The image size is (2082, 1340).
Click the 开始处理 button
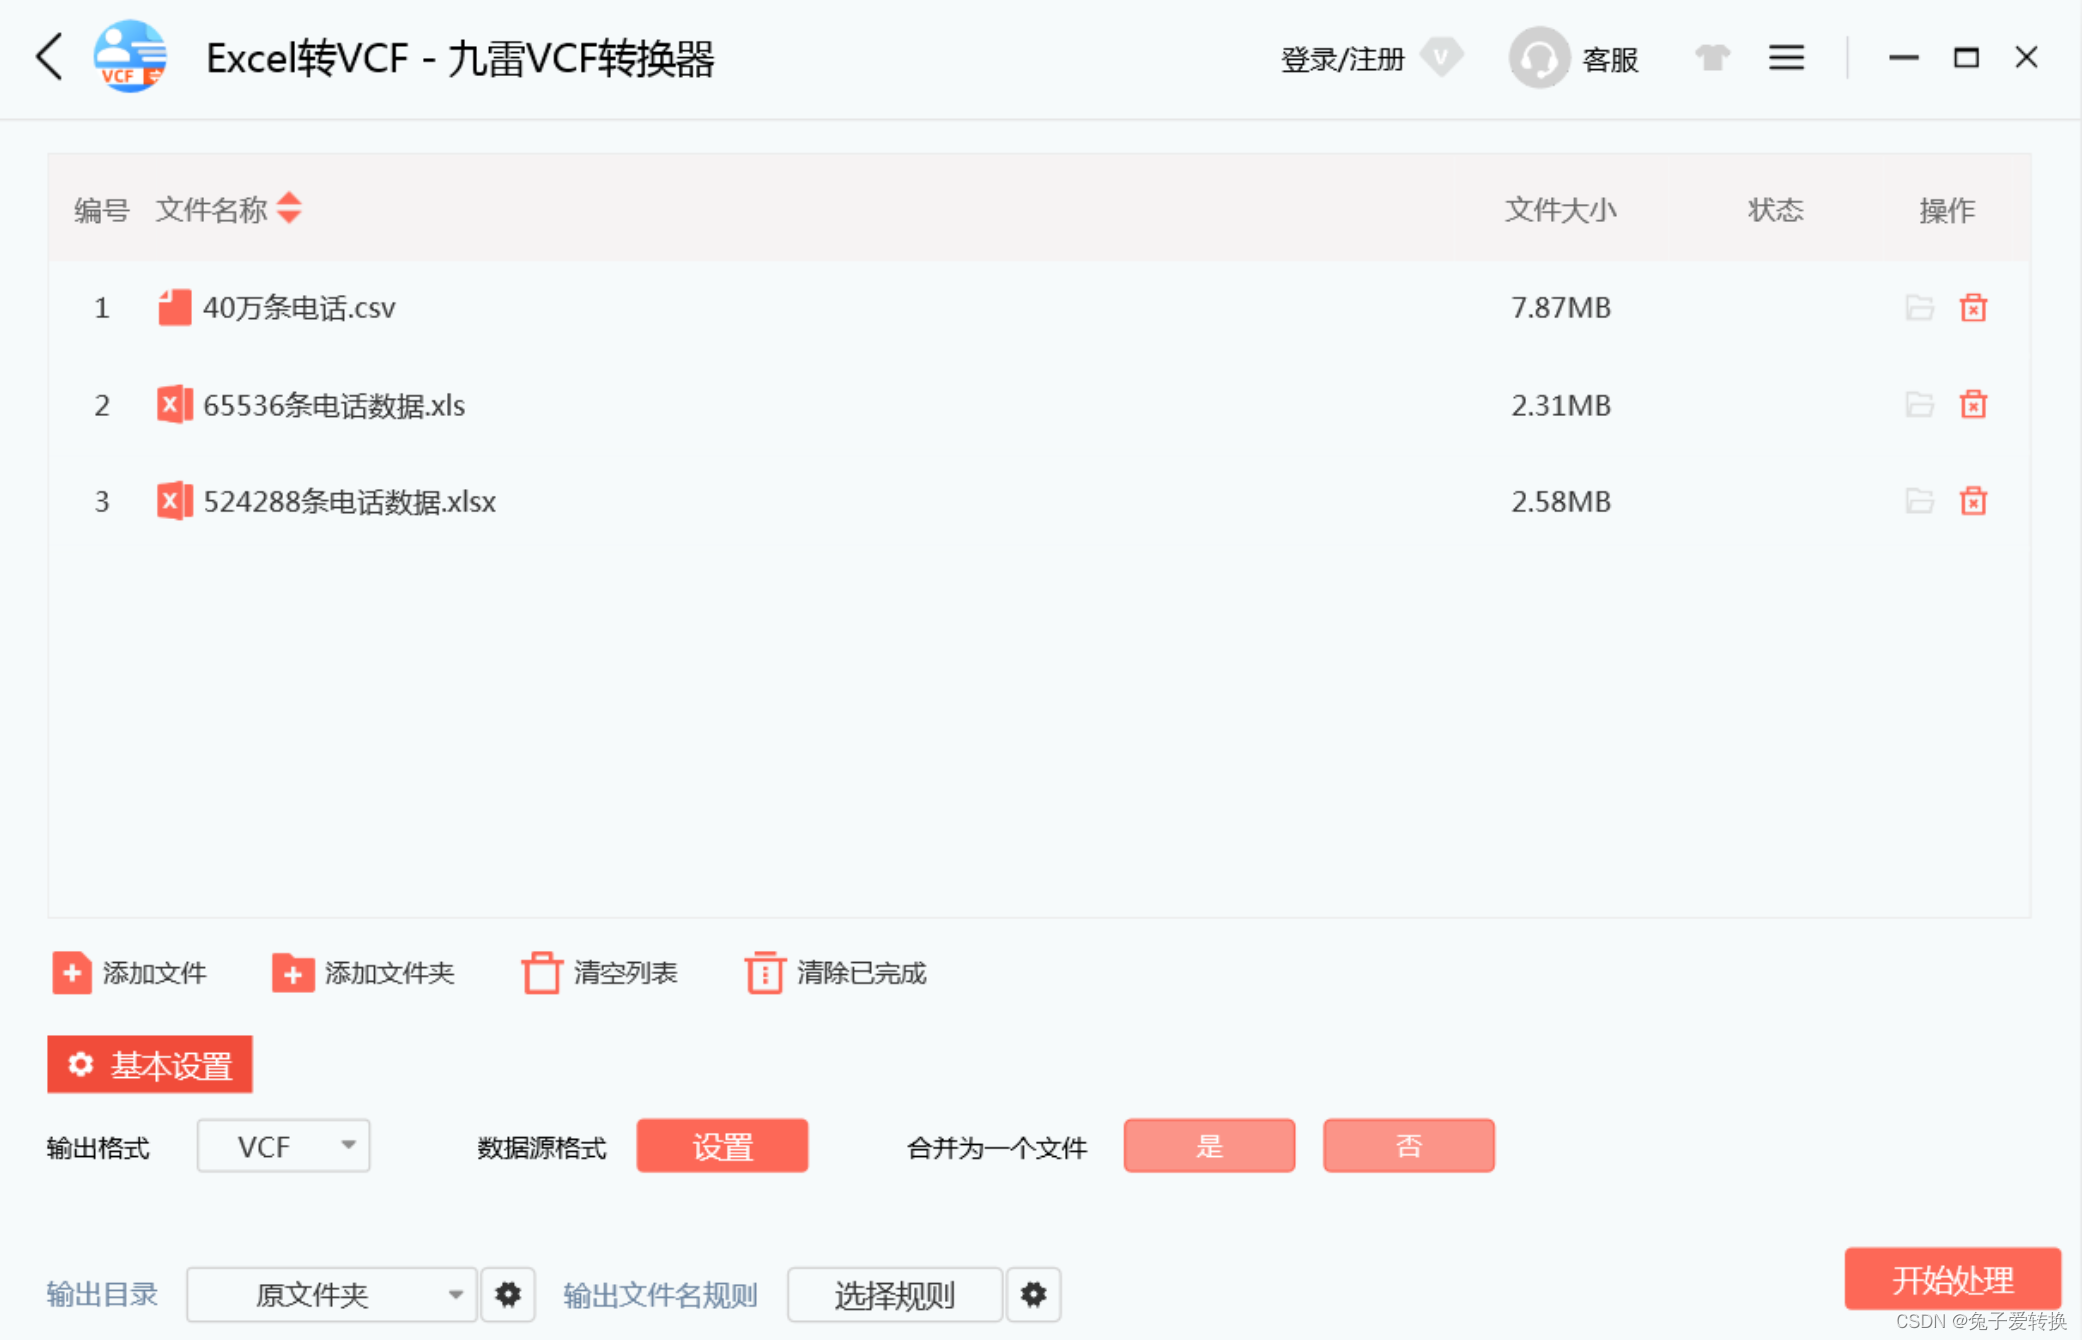click(1951, 1279)
